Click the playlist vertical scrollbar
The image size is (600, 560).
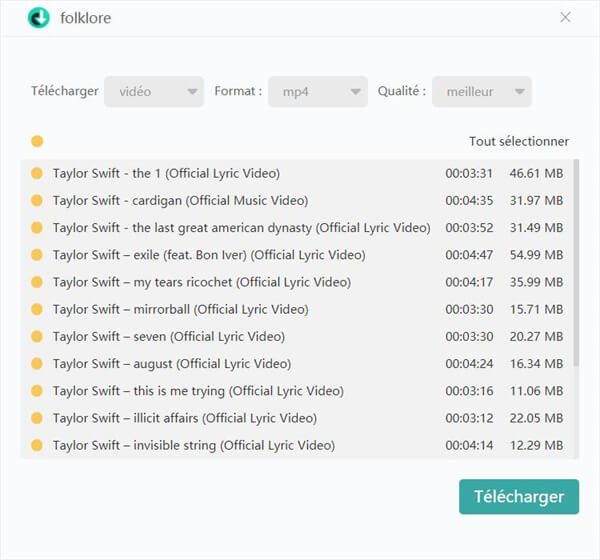click(x=576, y=263)
